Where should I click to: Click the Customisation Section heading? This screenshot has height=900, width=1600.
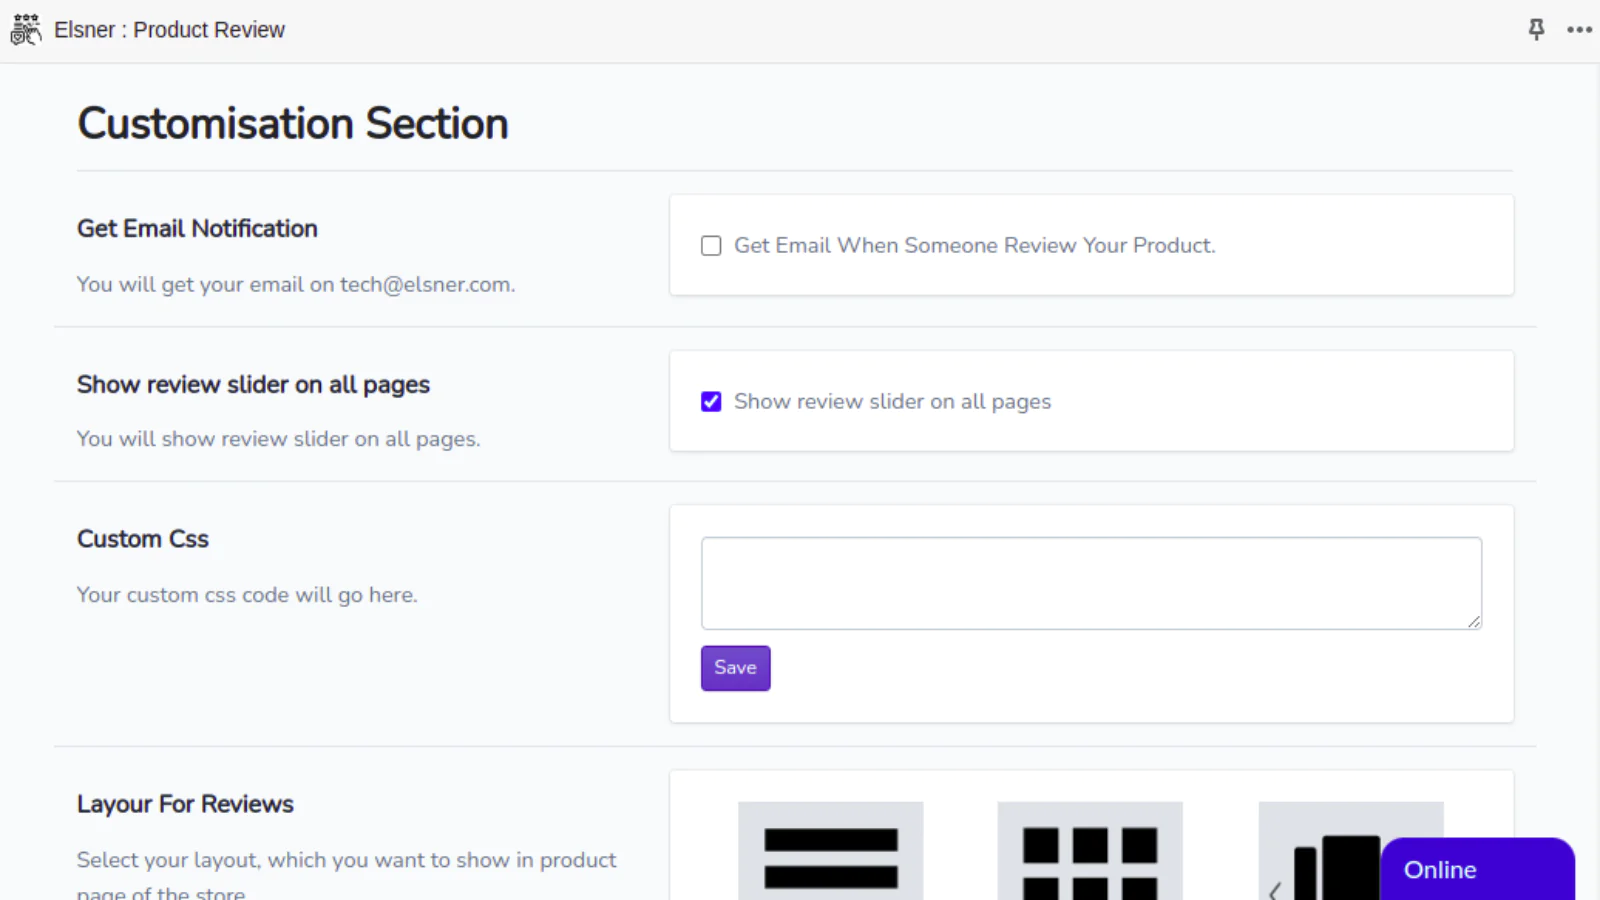293,124
